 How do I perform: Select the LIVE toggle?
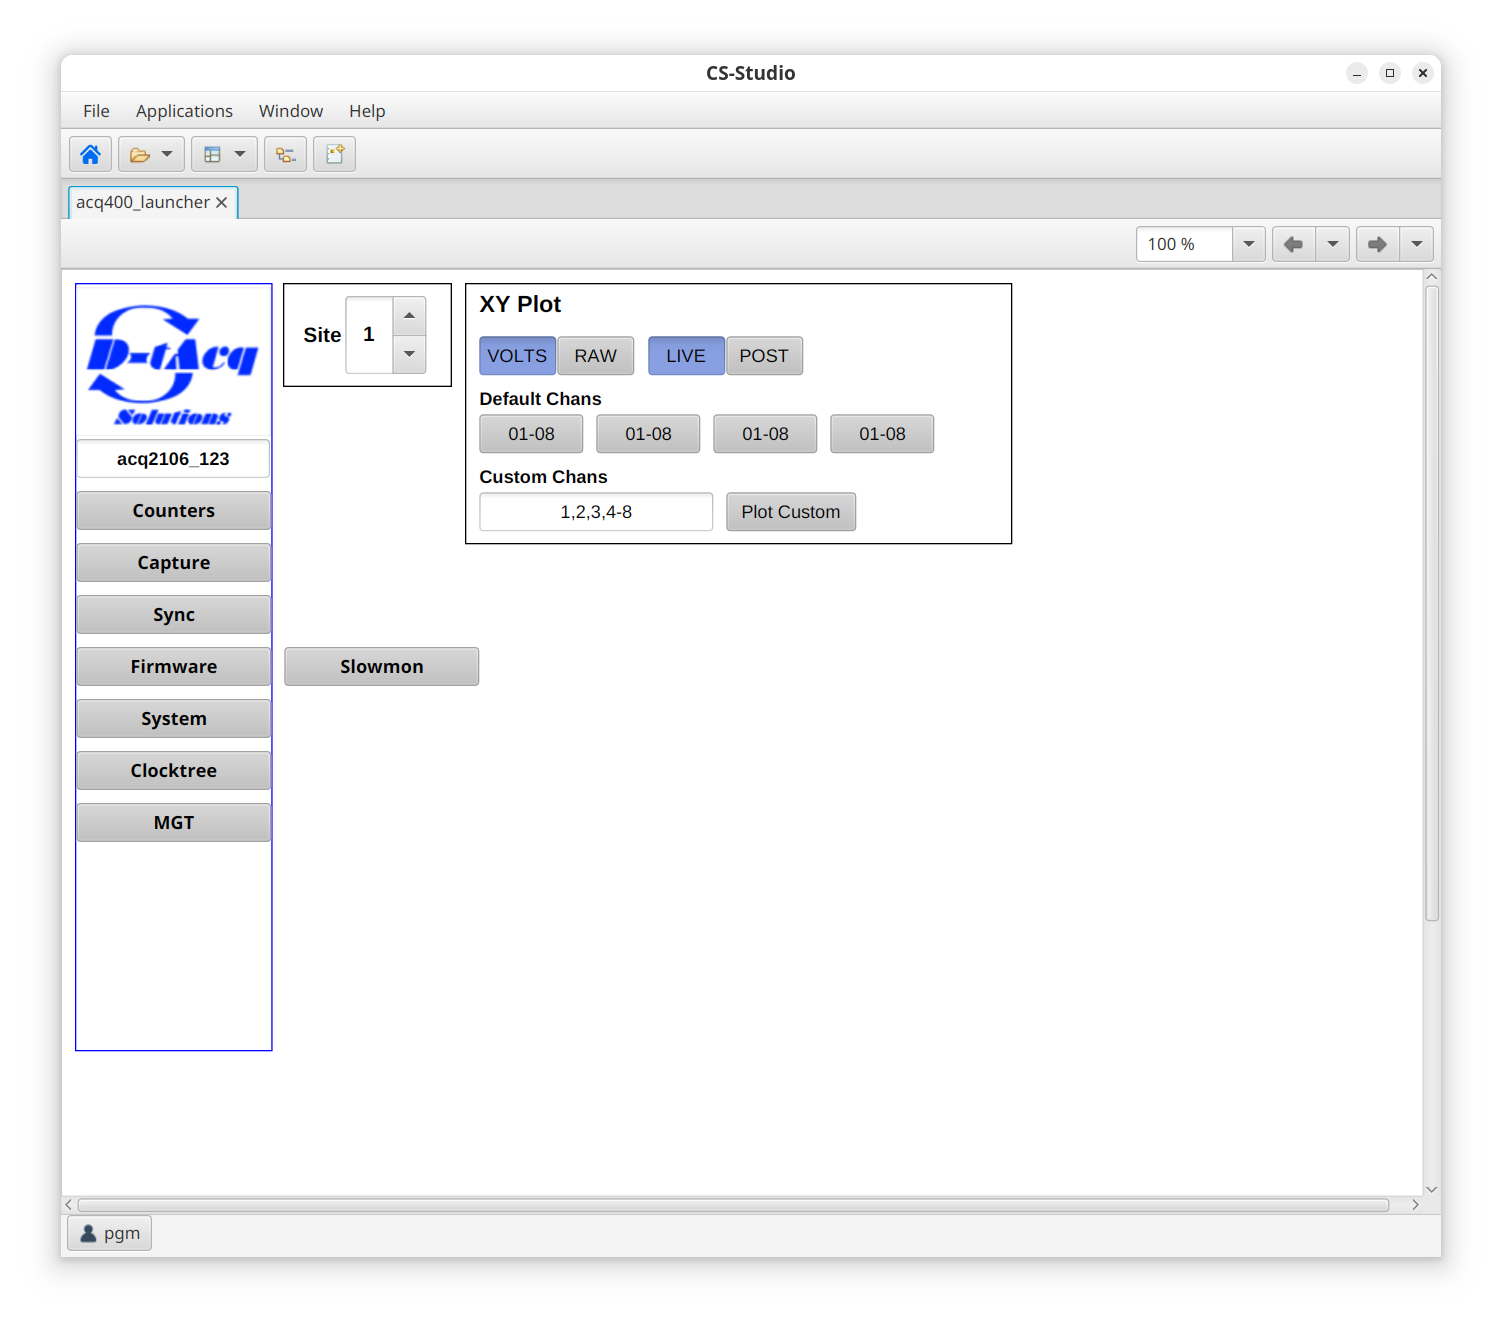686,356
